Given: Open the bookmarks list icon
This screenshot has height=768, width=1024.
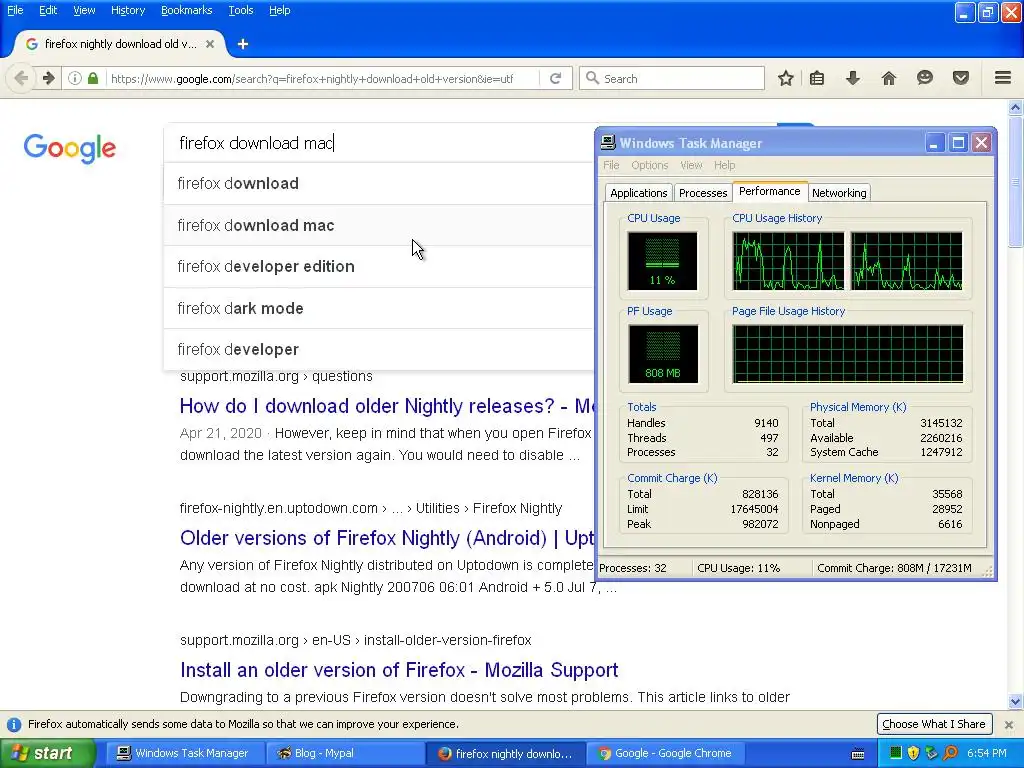Looking at the screenshot, I should point(816,78).
